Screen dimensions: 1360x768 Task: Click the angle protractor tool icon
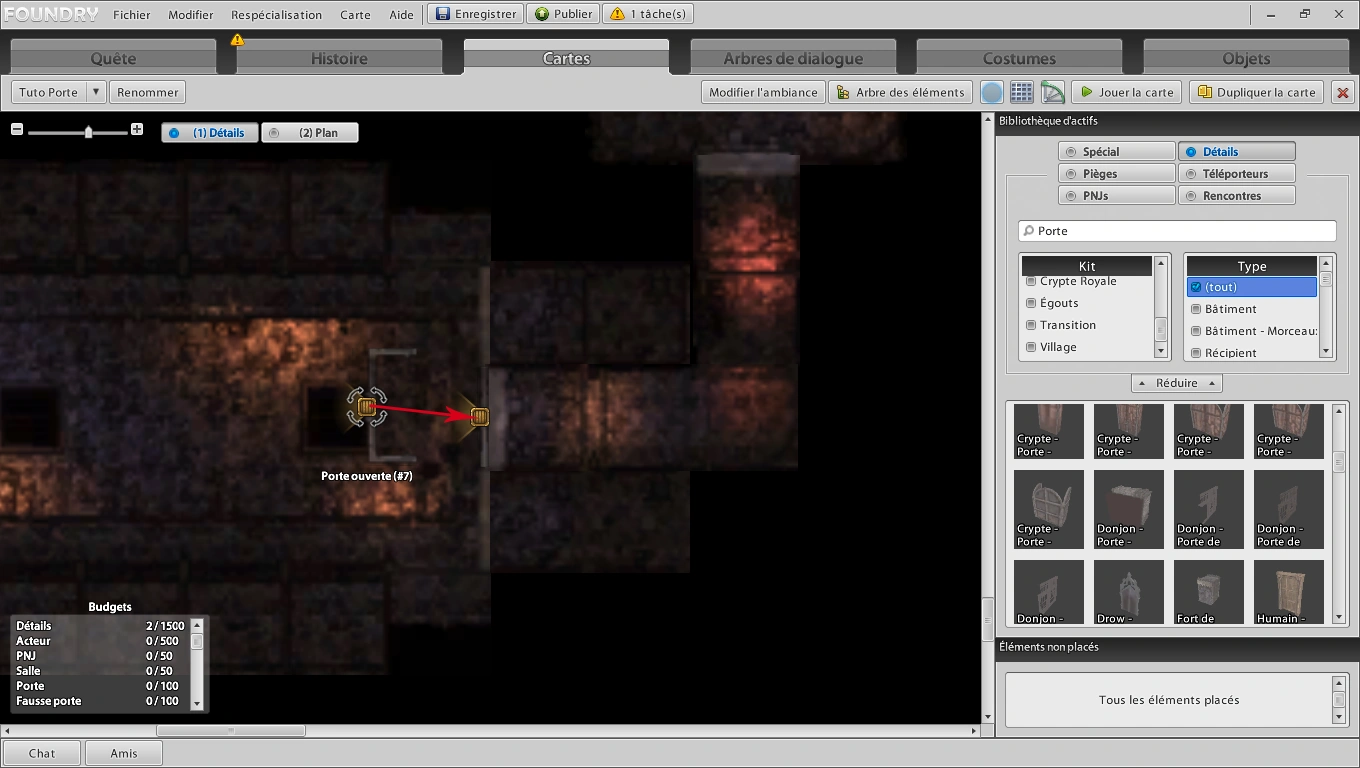pyautogui.click(x=1052, y=92)
